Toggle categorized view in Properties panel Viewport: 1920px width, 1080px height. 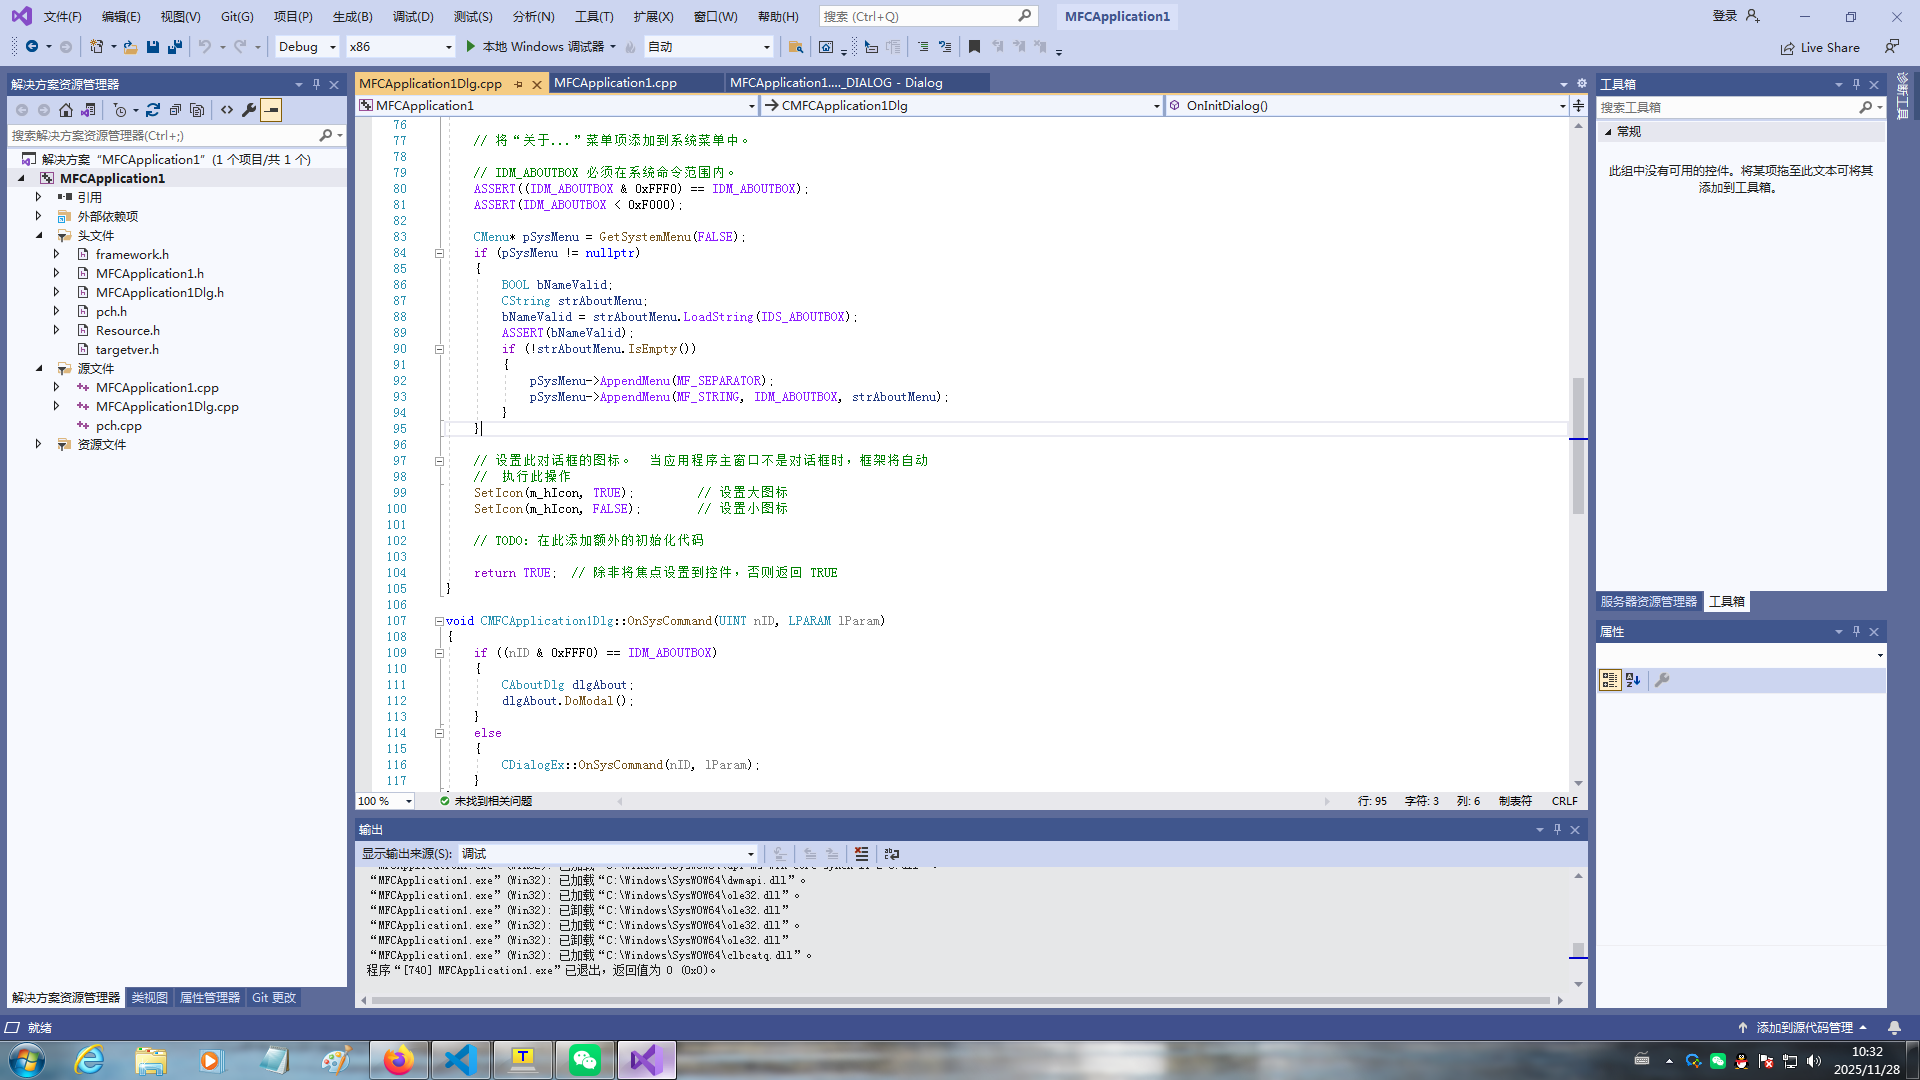coord(1610,680)
